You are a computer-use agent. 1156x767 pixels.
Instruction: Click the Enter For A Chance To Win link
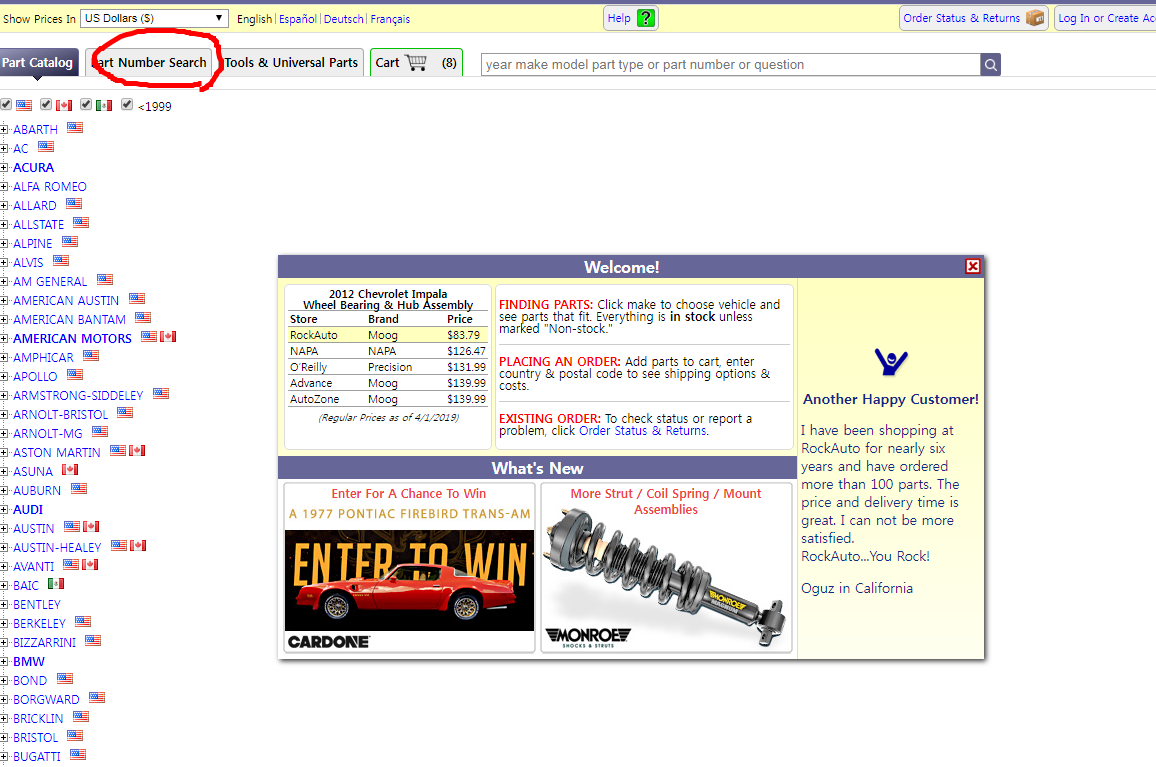[408, 493]
